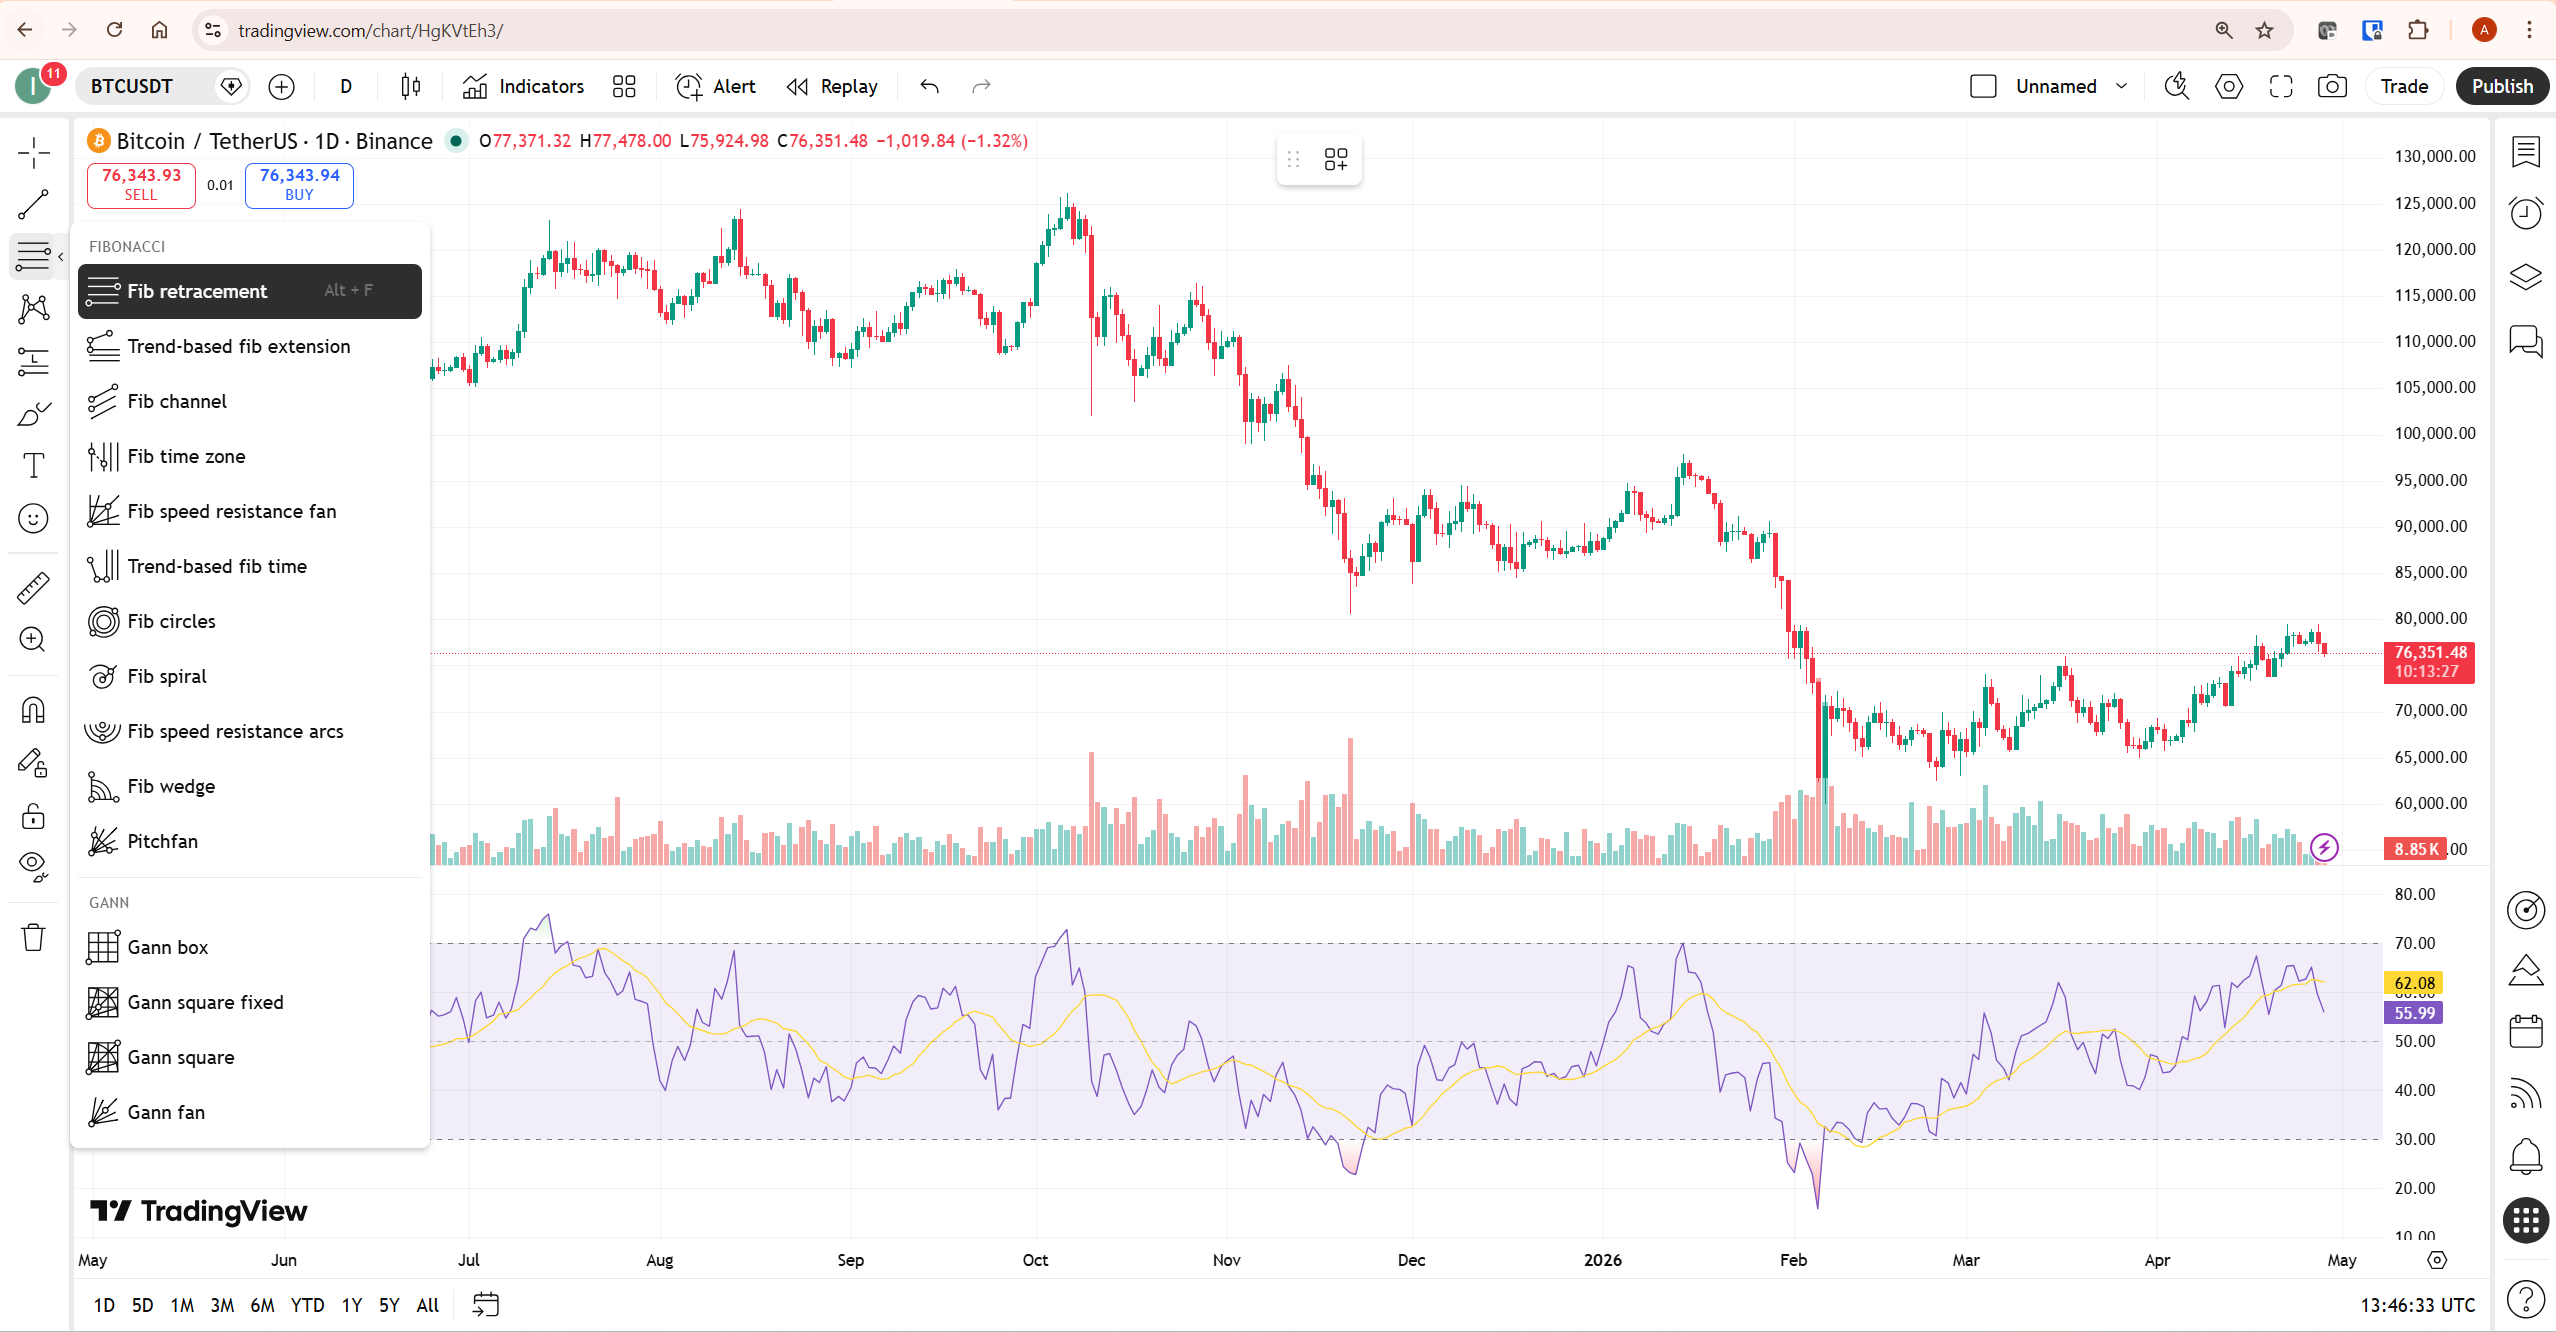Select the text annotation tool

[x=33, y=465]
